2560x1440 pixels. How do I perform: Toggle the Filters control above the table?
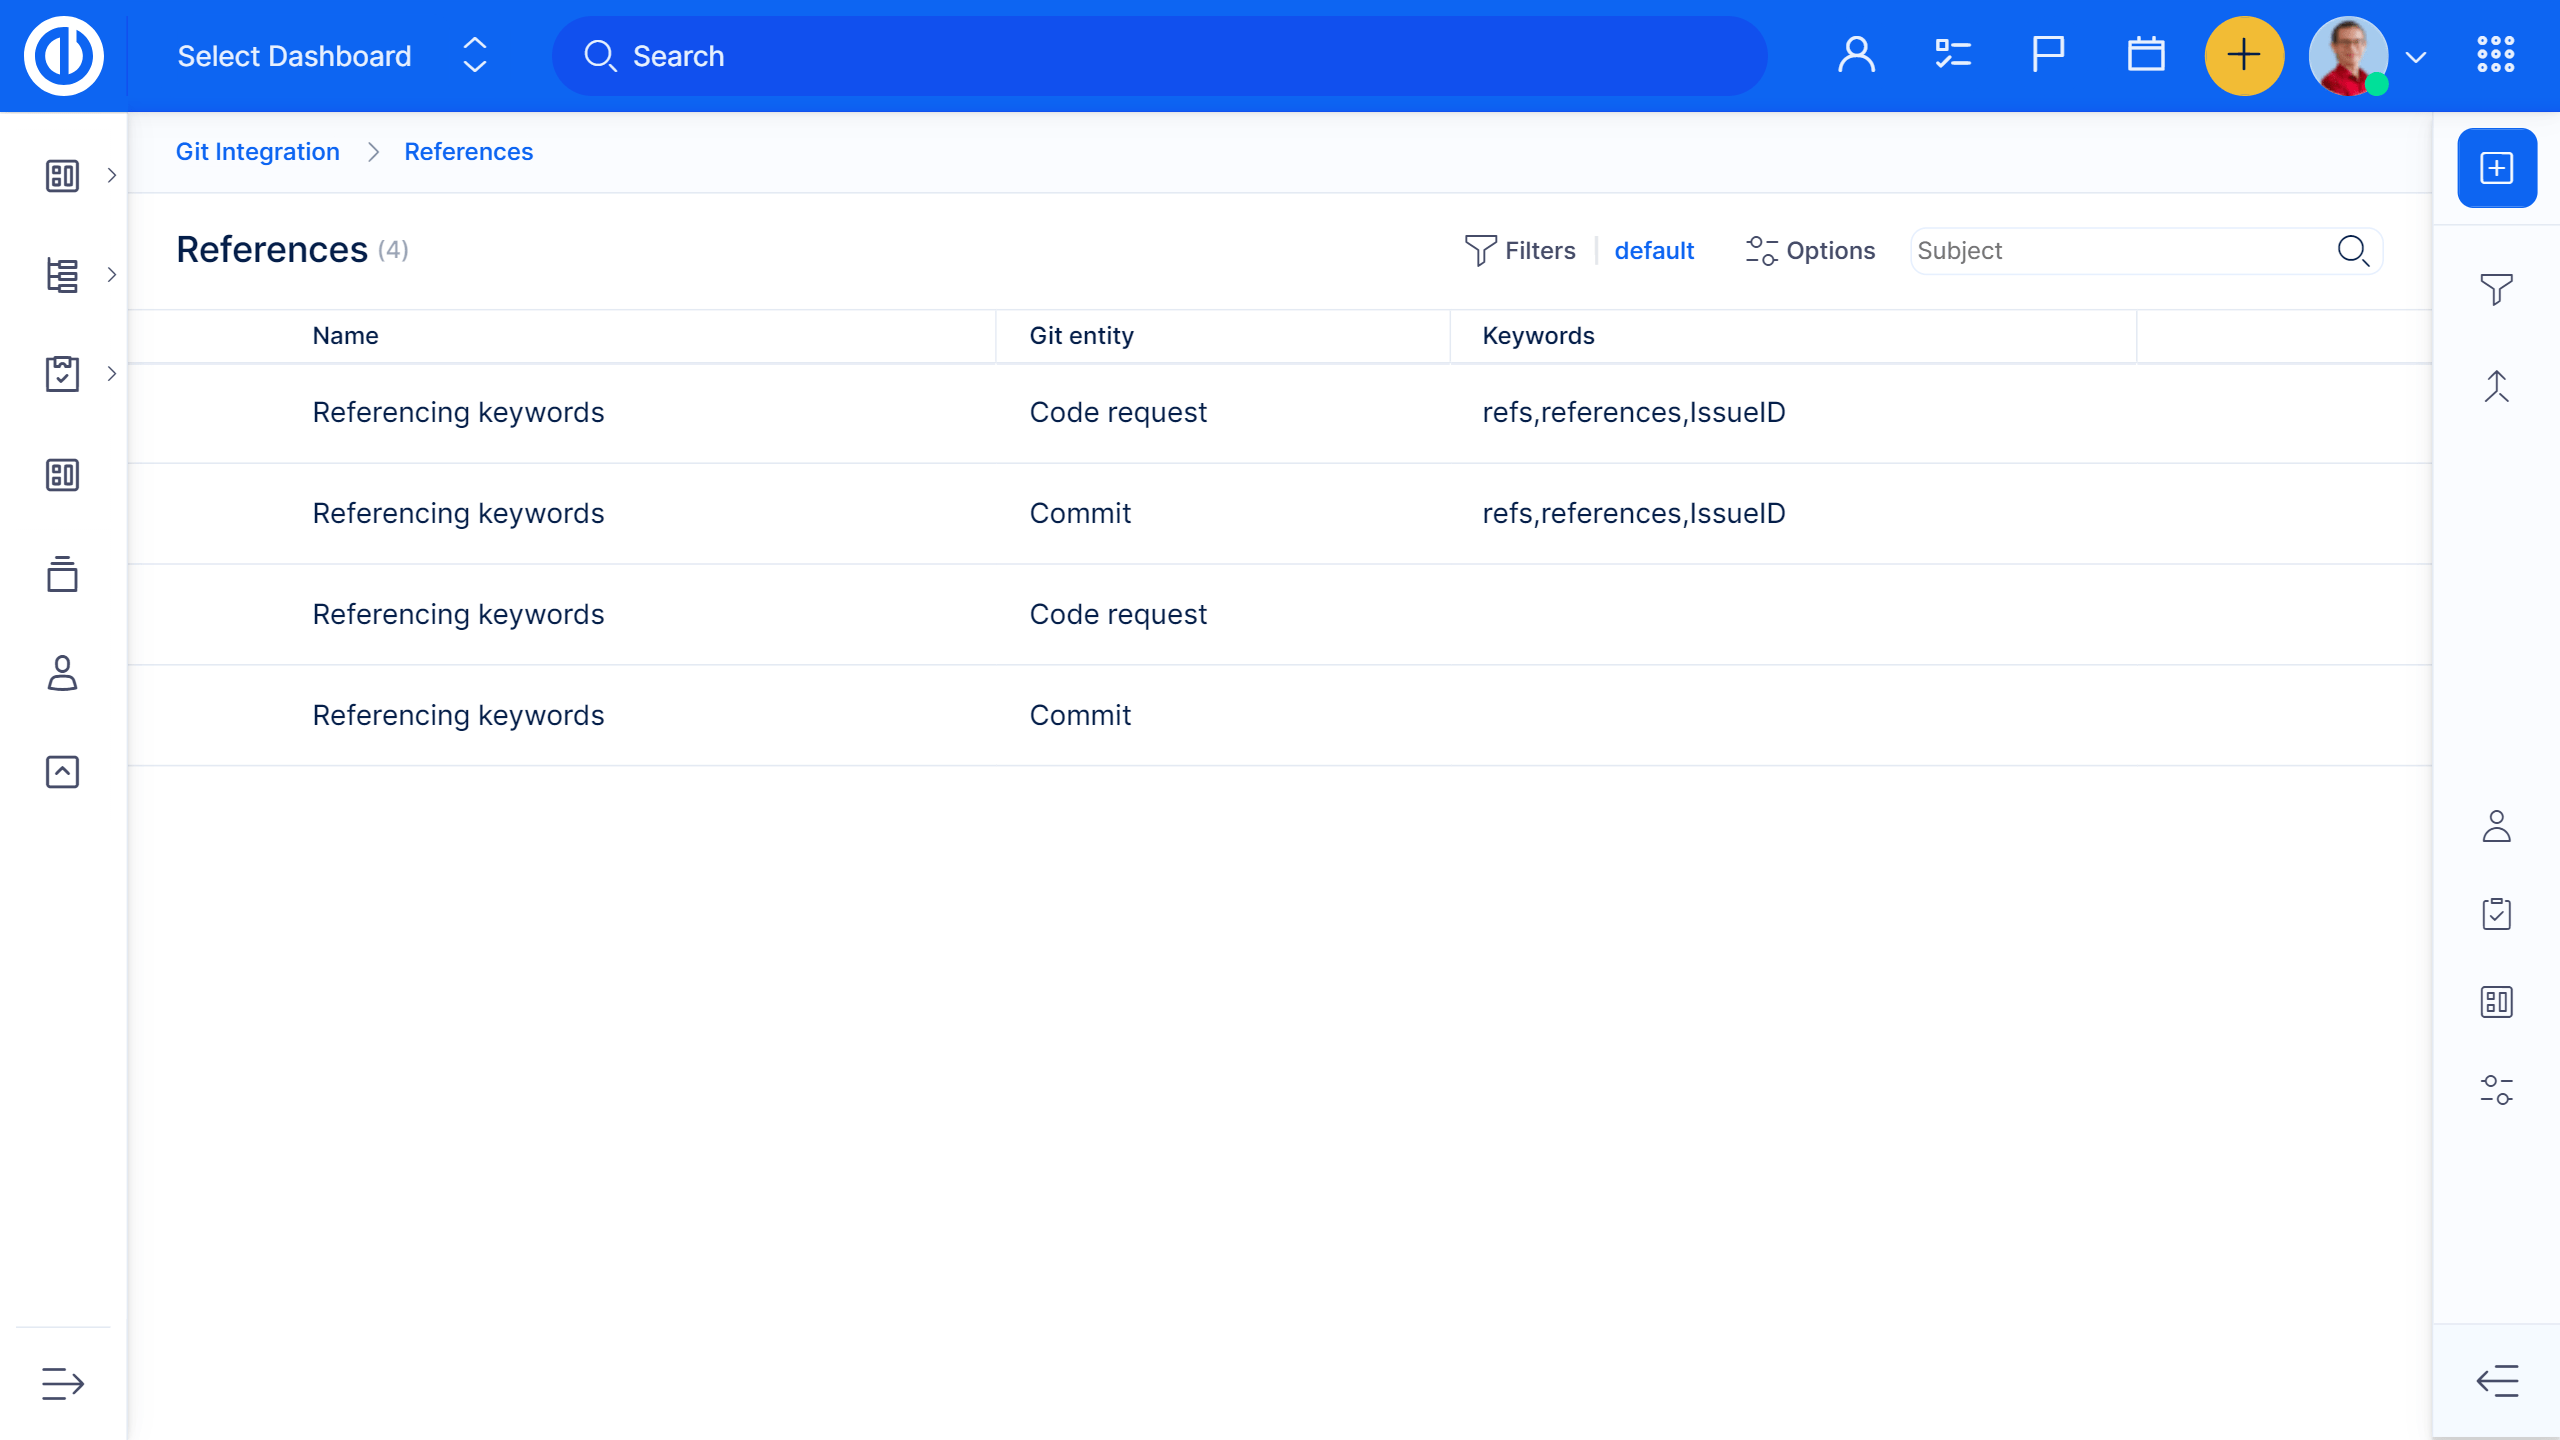1520,250
